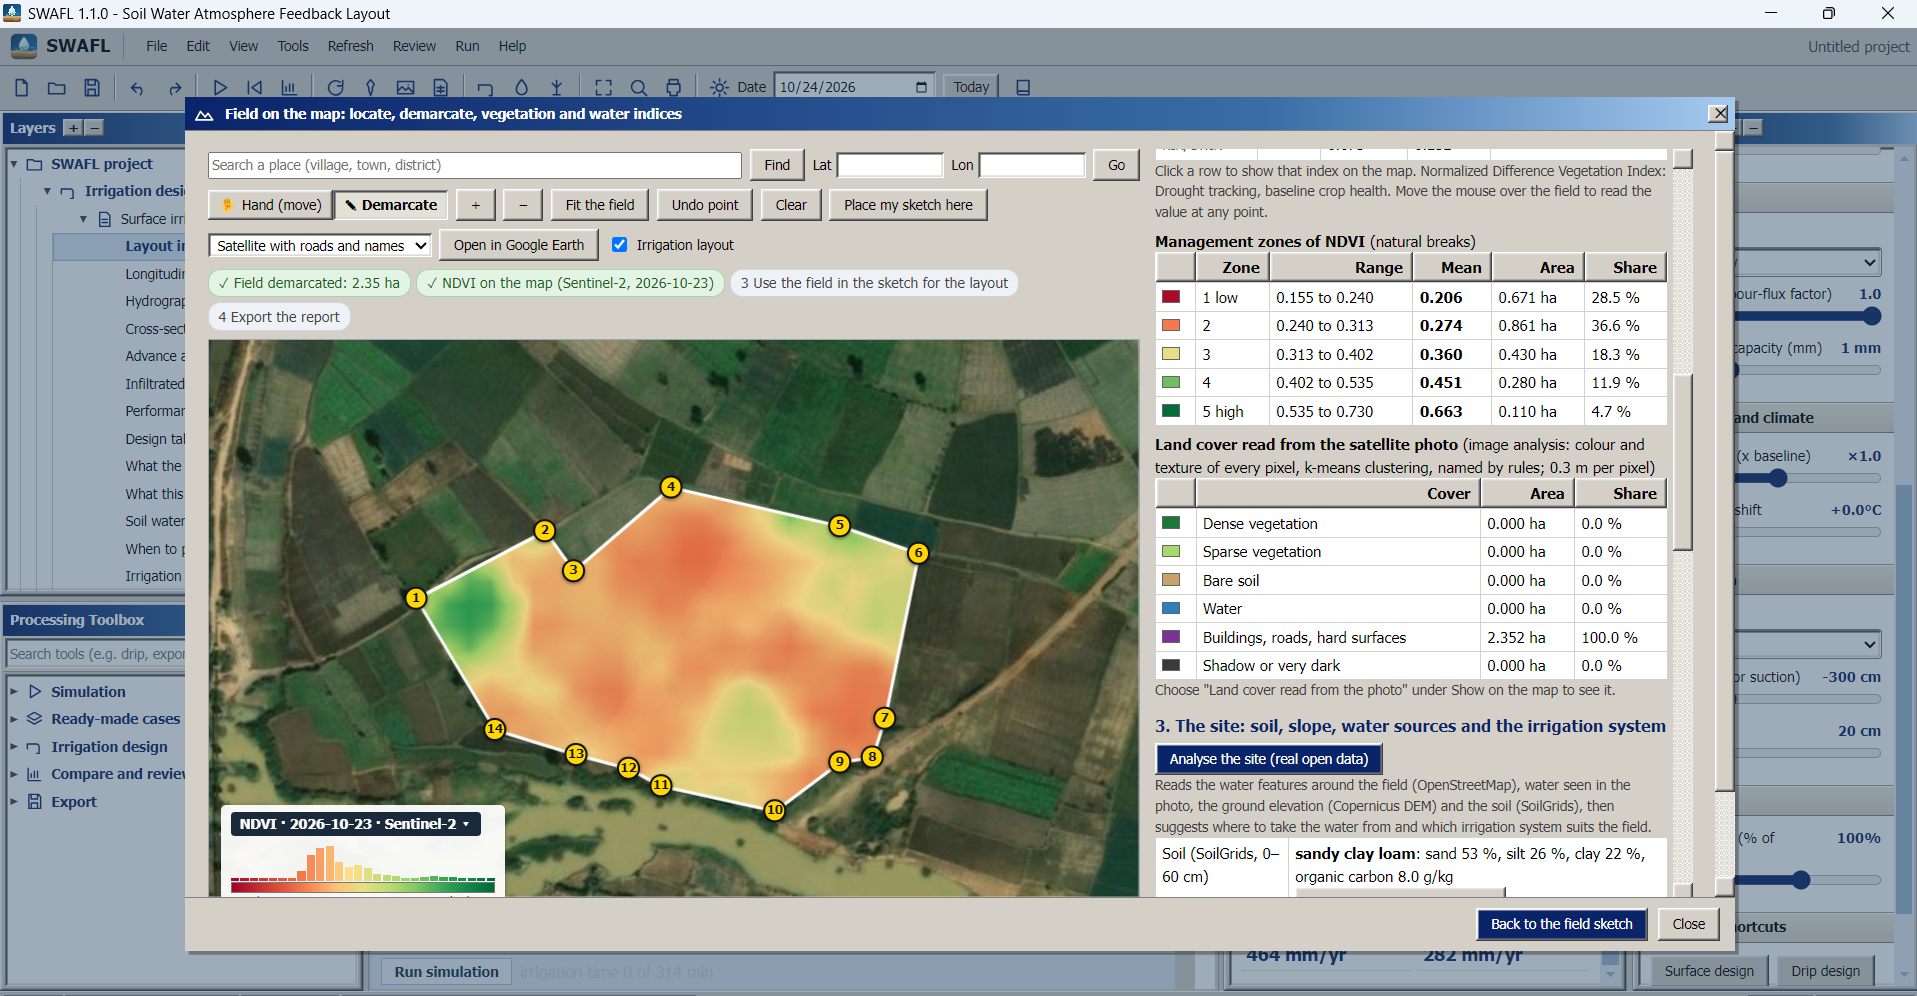Click the 'Search a place' input field
This screenshot has height=996, width=1917.
pyautogui.click(x=475, y=165)
